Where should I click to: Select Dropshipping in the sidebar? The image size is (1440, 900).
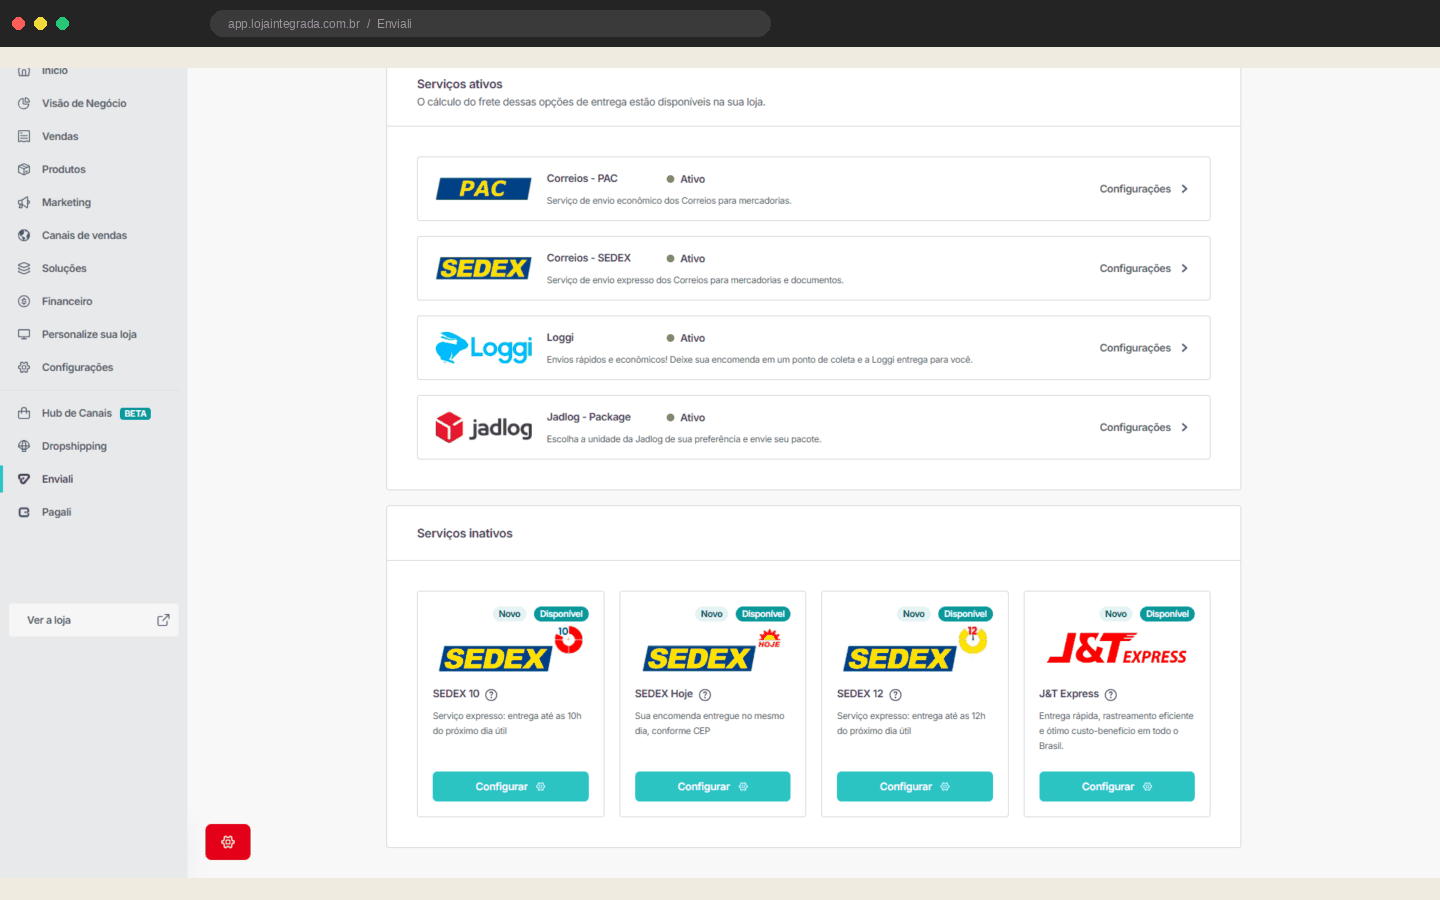[x=74, y=446]
